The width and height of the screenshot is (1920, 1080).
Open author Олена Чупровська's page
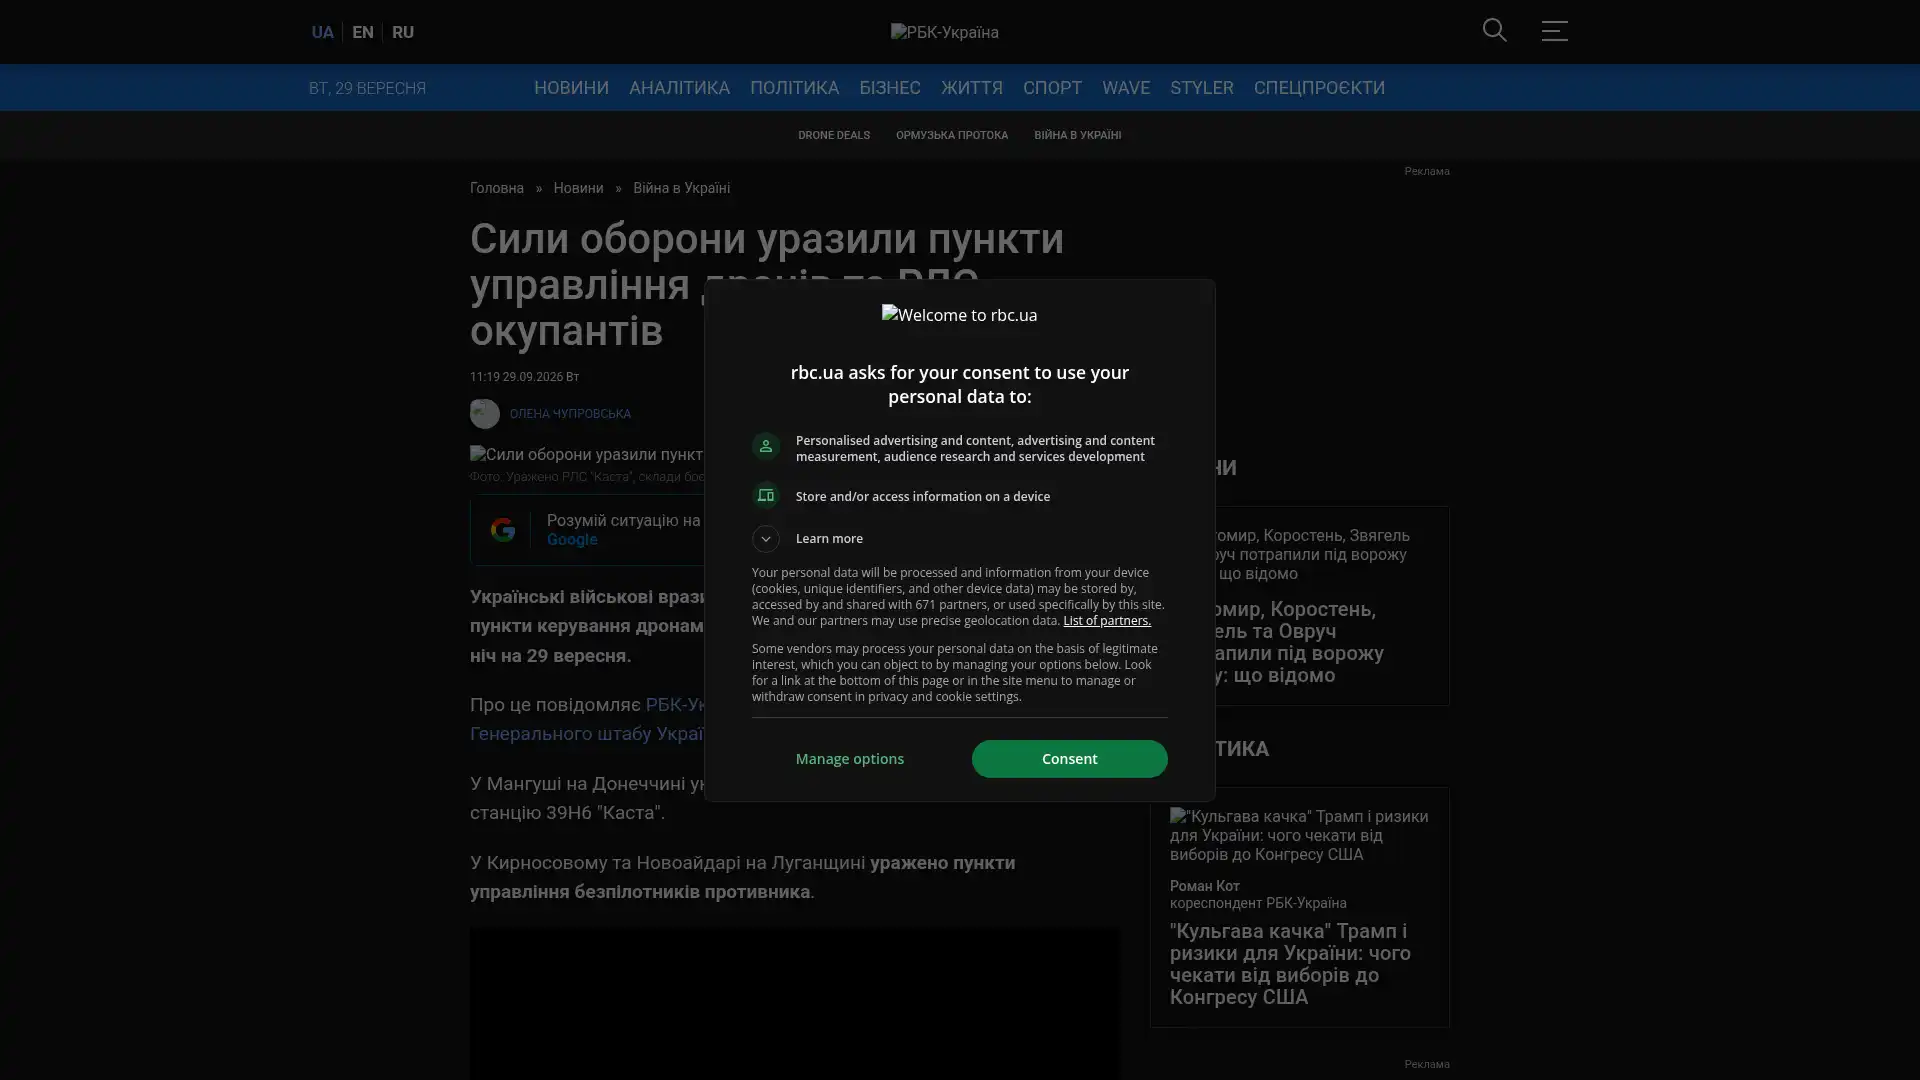[570, 414]
